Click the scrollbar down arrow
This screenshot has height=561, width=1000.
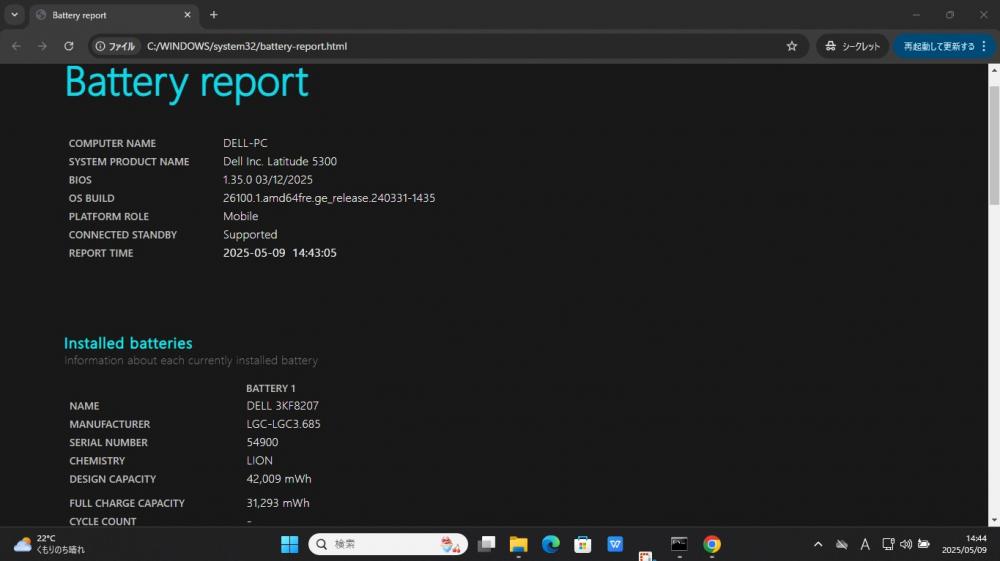(x=994, y=520)
